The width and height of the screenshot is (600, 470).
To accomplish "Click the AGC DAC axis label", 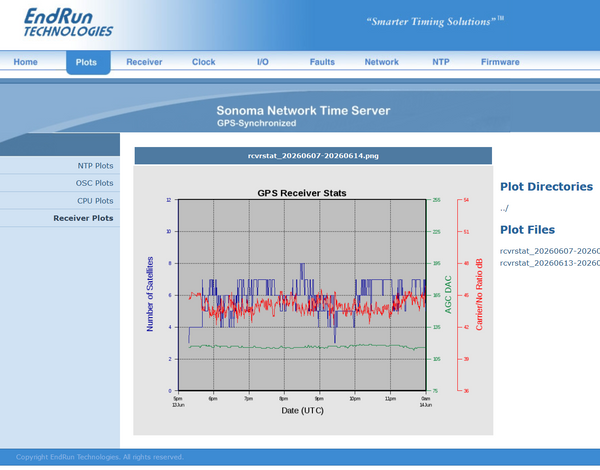I will tap(448, 295).
